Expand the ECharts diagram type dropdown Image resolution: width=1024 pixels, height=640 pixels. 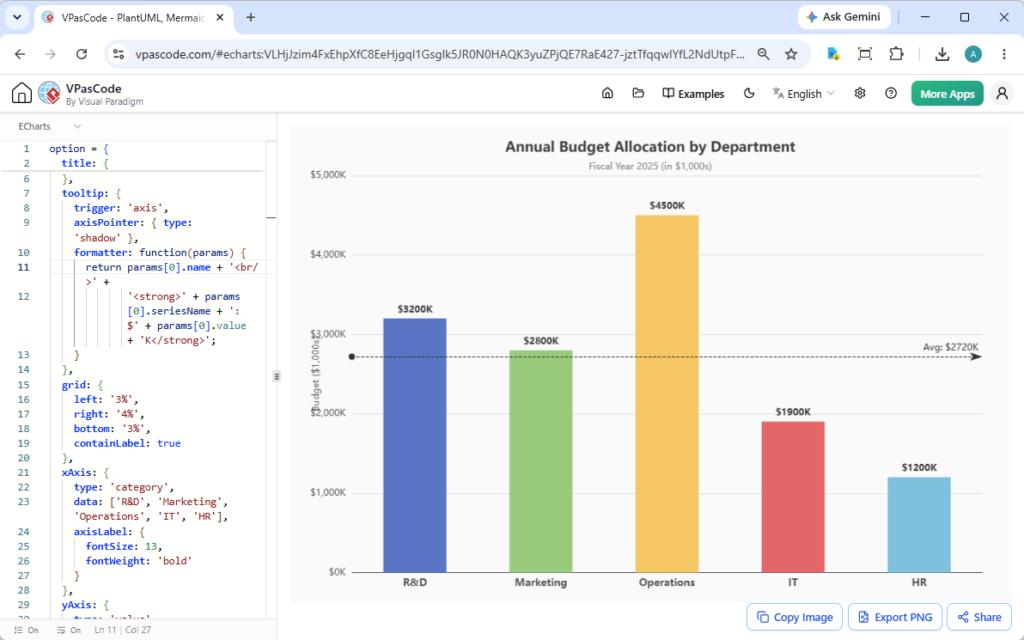[x=50, y=126]
